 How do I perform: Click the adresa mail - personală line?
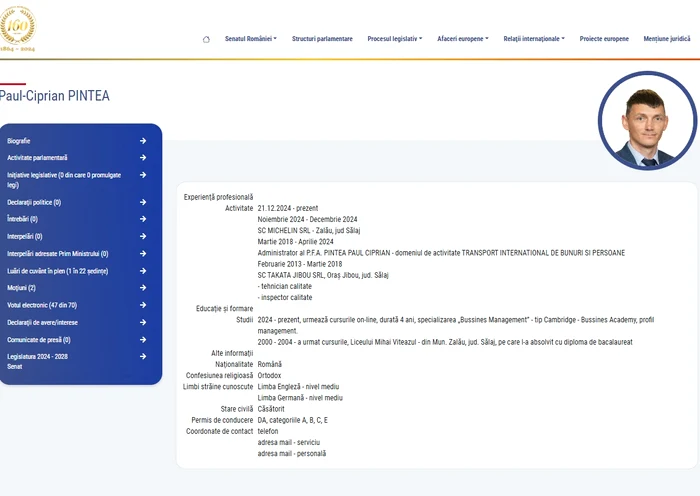292,454
